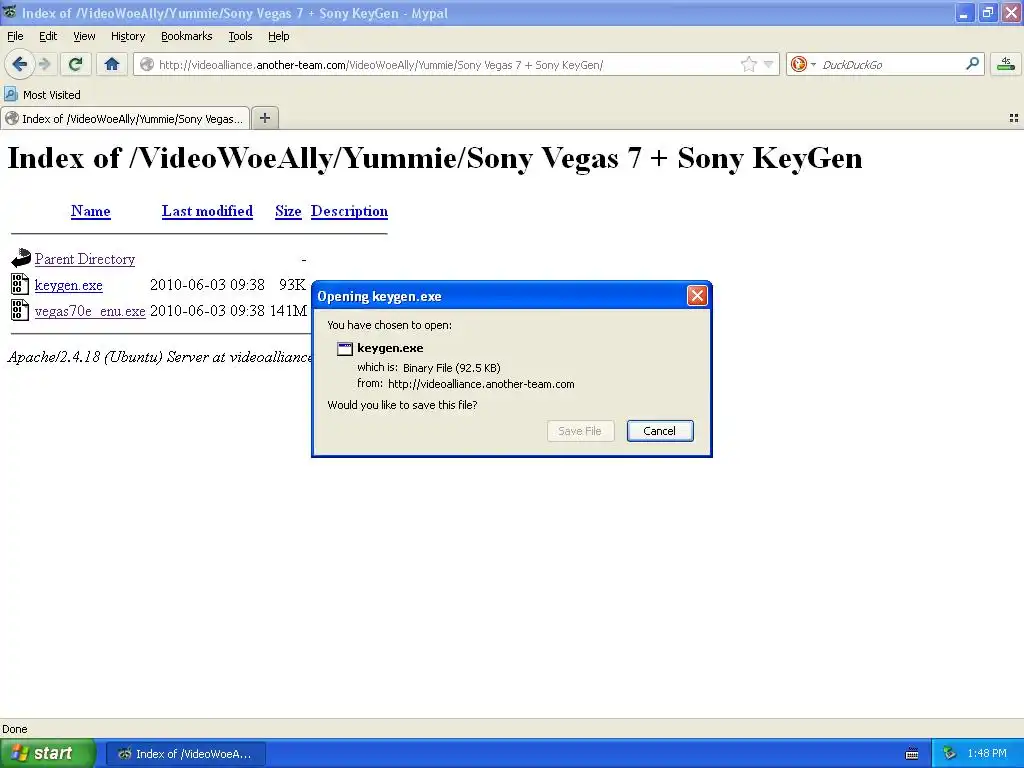Screen dimensions: 1024x768
Task: Open the Home page icon
Action: (x=112, y=64)
